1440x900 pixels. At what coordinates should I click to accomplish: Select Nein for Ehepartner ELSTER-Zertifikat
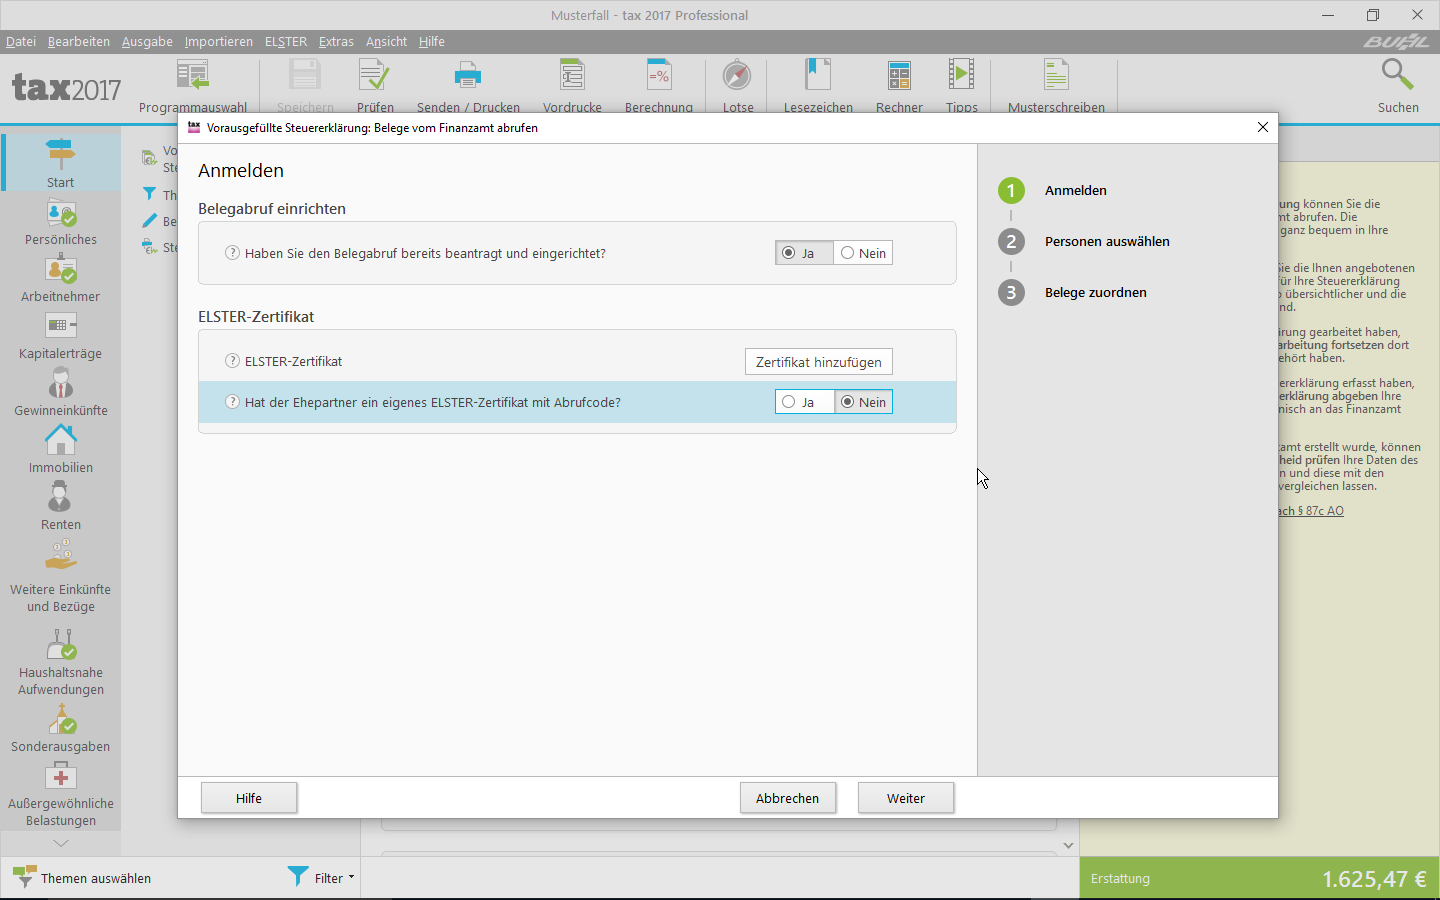coord(863,402)
